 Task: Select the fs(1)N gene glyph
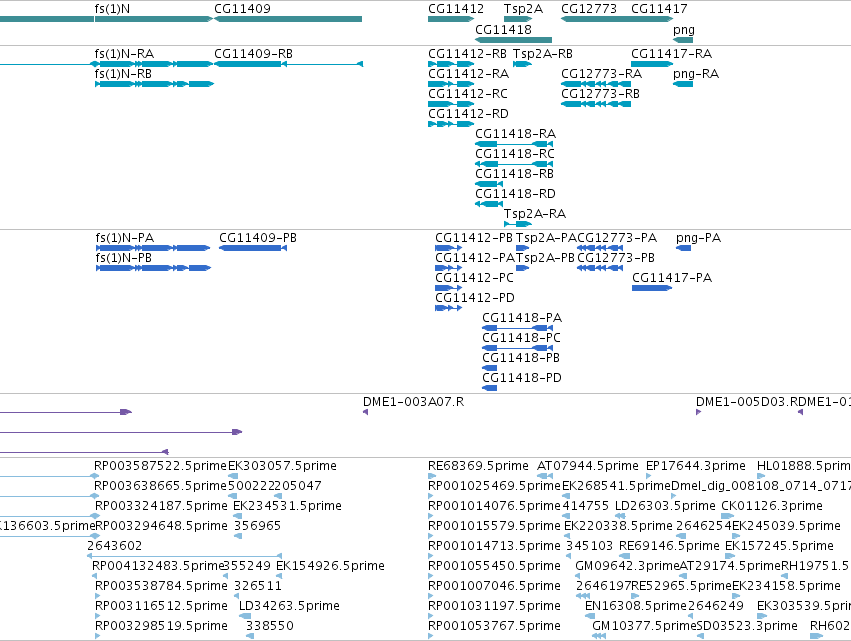coord(154,19)
